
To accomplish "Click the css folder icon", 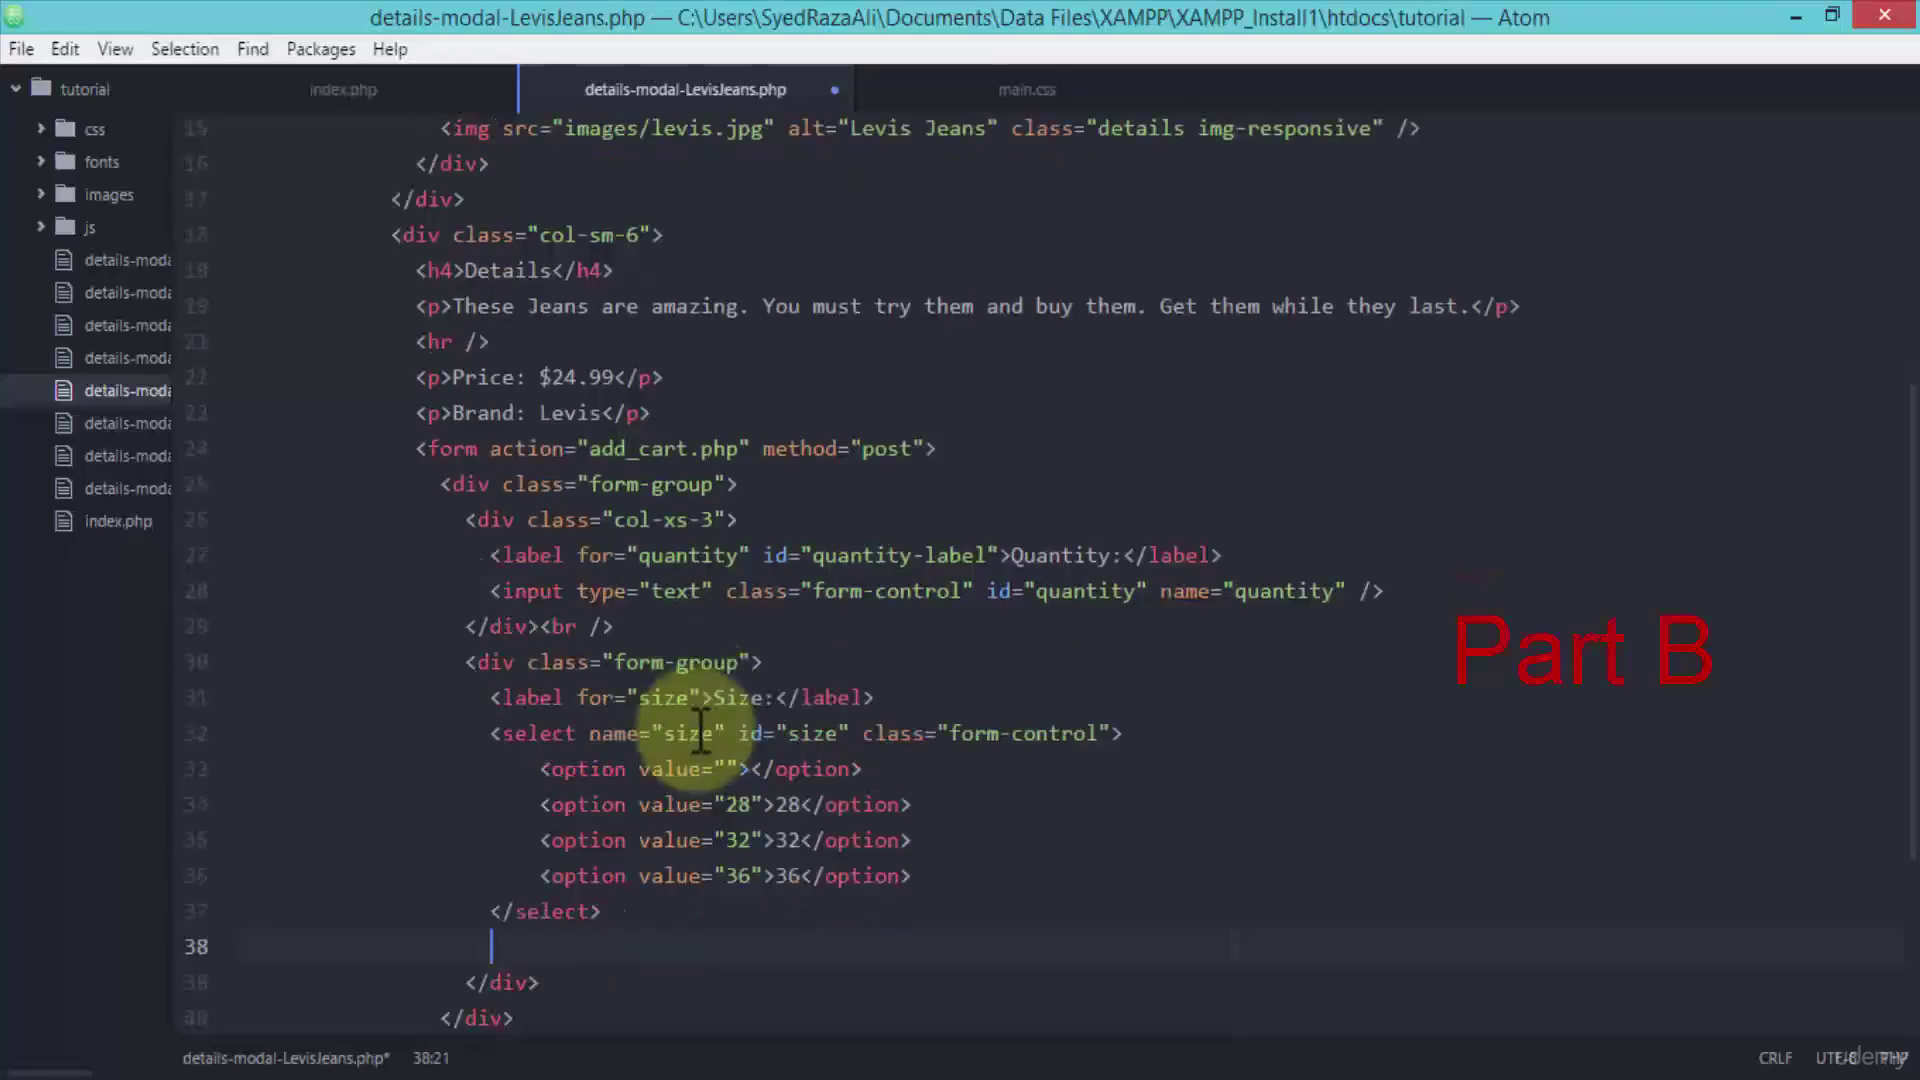I will [x=66, y=128].
